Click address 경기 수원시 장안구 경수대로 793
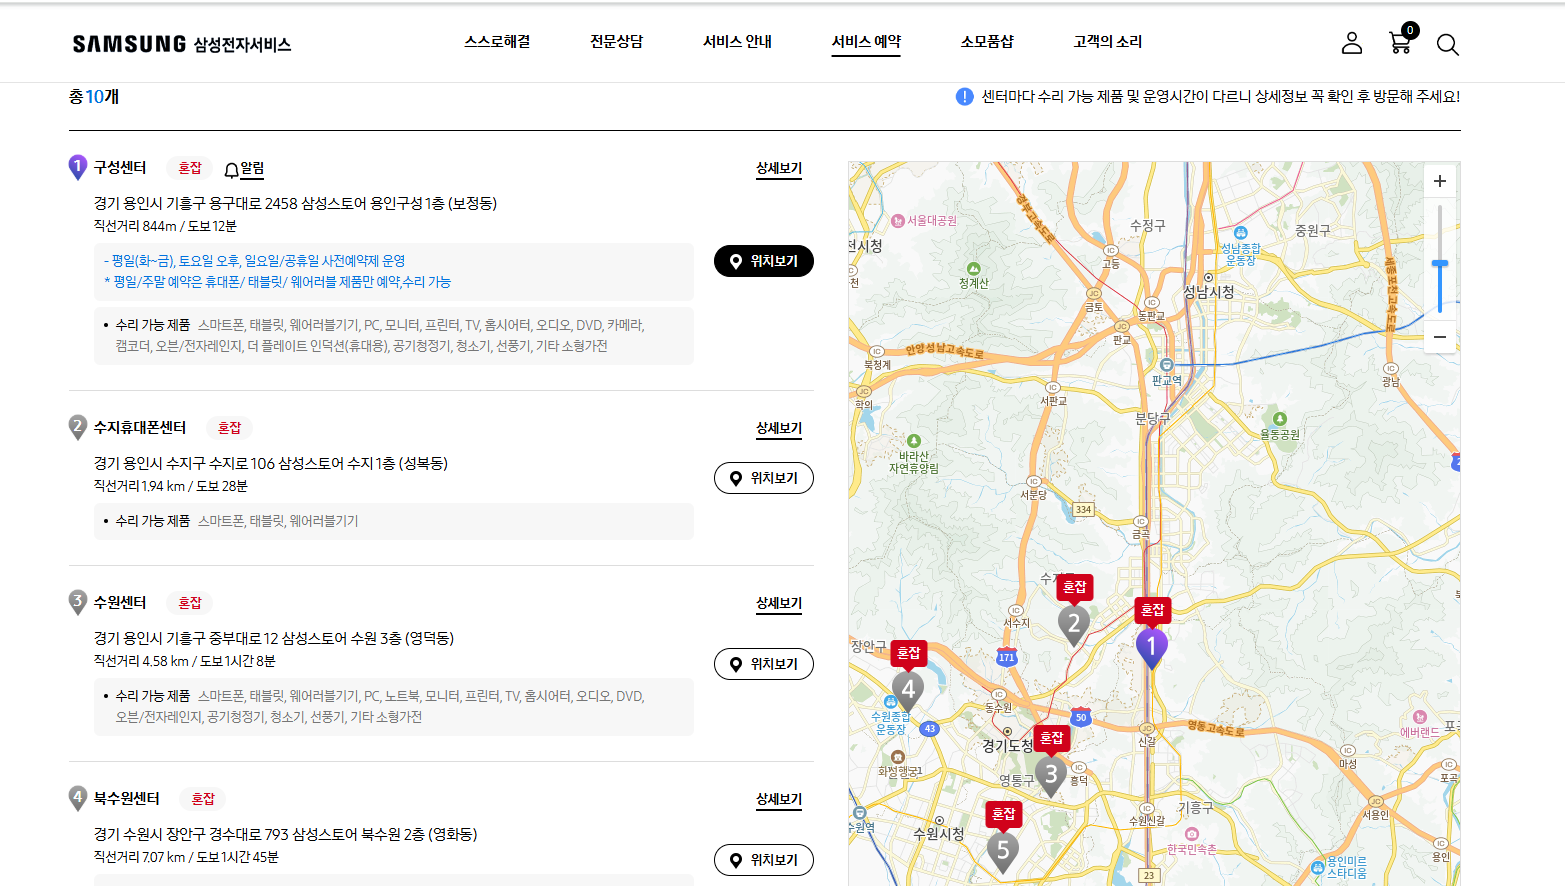The height and width of the screenshot is (886, 1565). [x=285, y=834]
